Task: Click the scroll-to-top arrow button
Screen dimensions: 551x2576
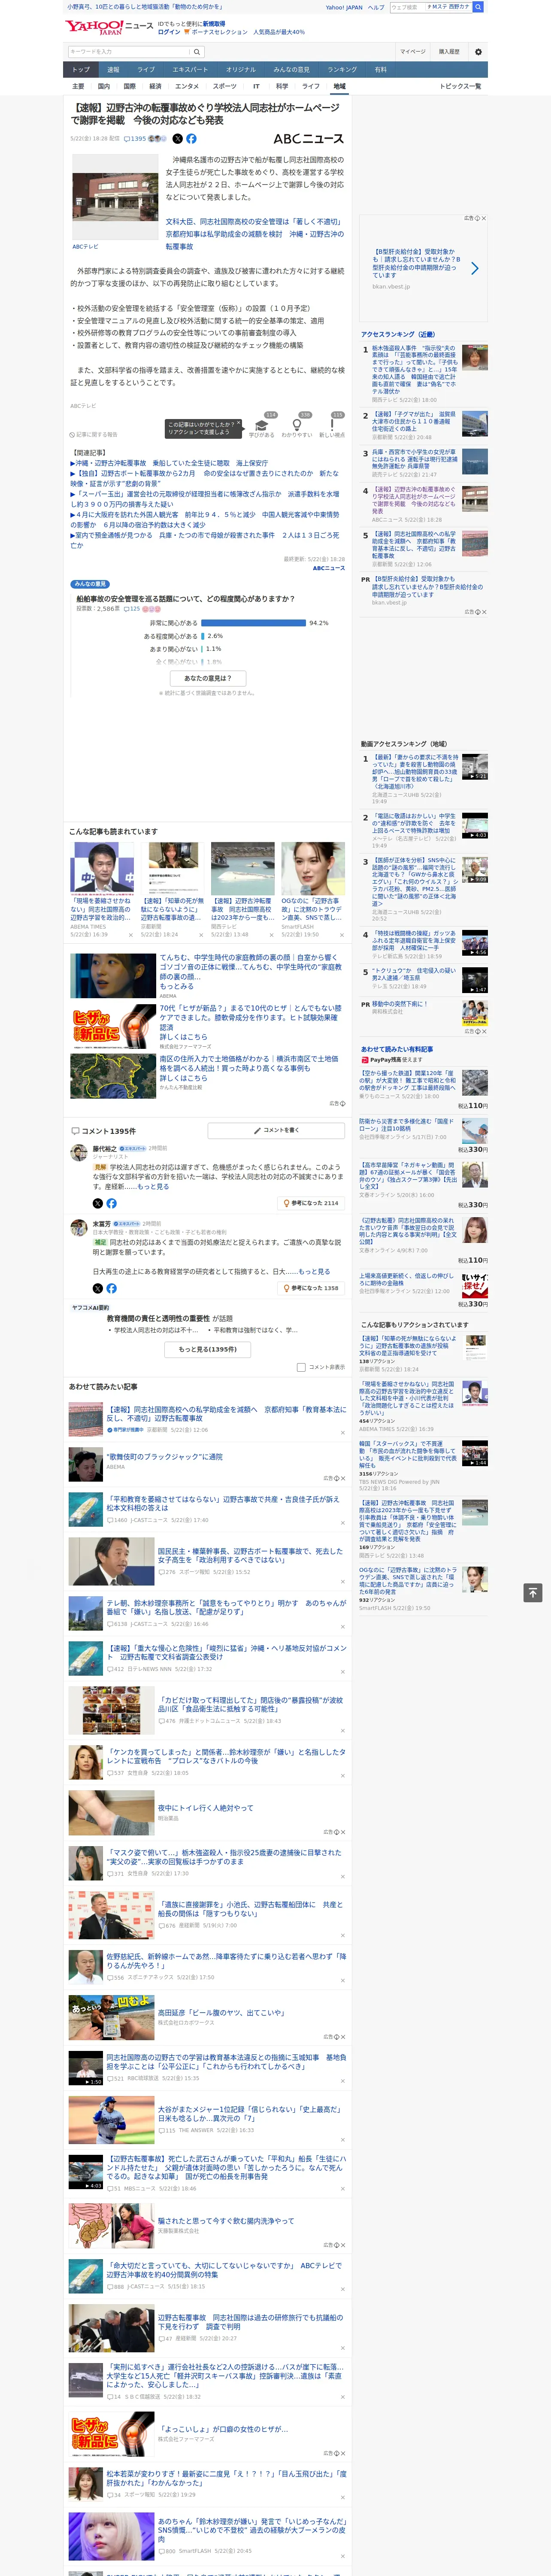Action: click(533, 1592)
